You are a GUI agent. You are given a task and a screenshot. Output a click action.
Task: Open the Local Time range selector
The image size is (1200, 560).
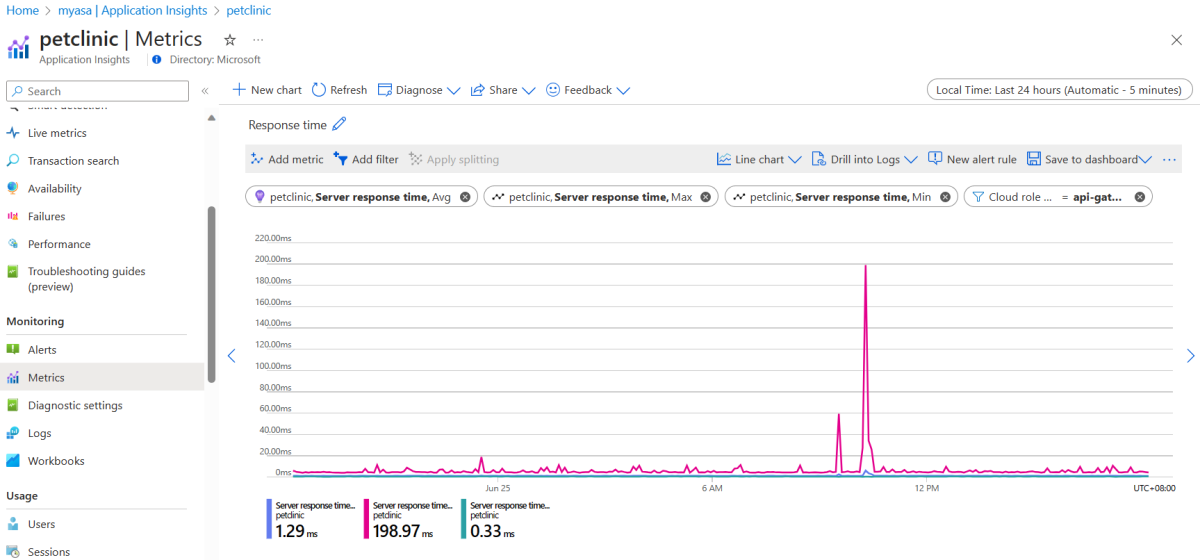(x=1059, y=90)
